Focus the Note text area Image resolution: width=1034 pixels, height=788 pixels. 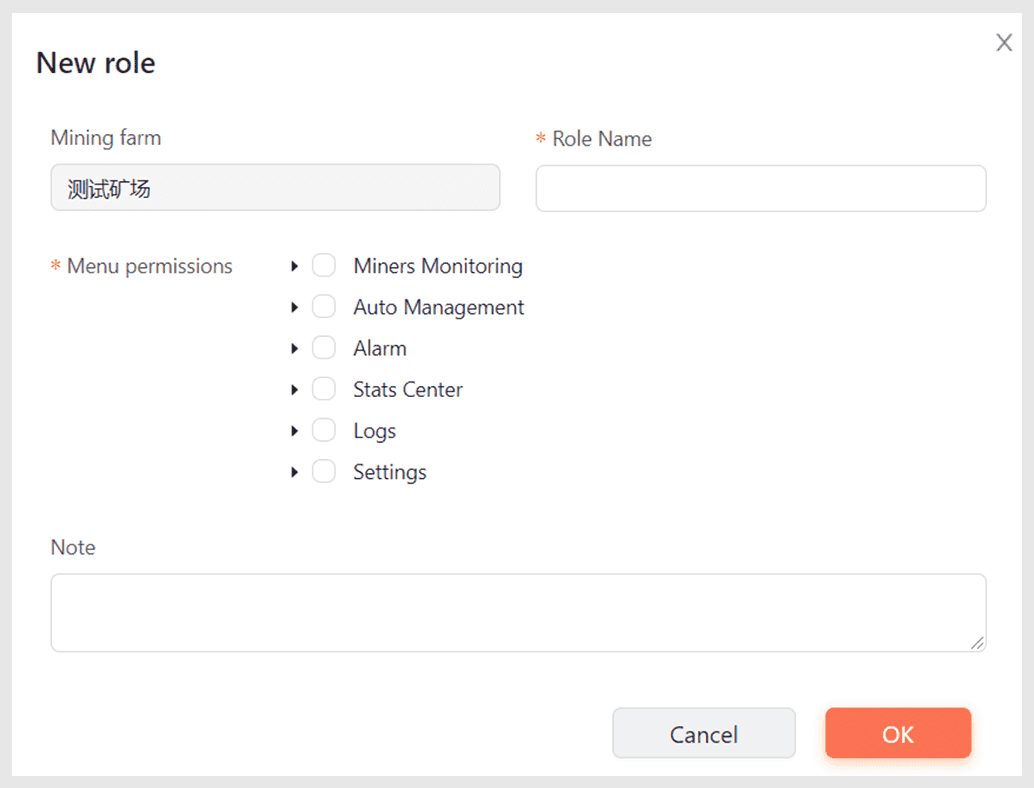coord(517,612)
